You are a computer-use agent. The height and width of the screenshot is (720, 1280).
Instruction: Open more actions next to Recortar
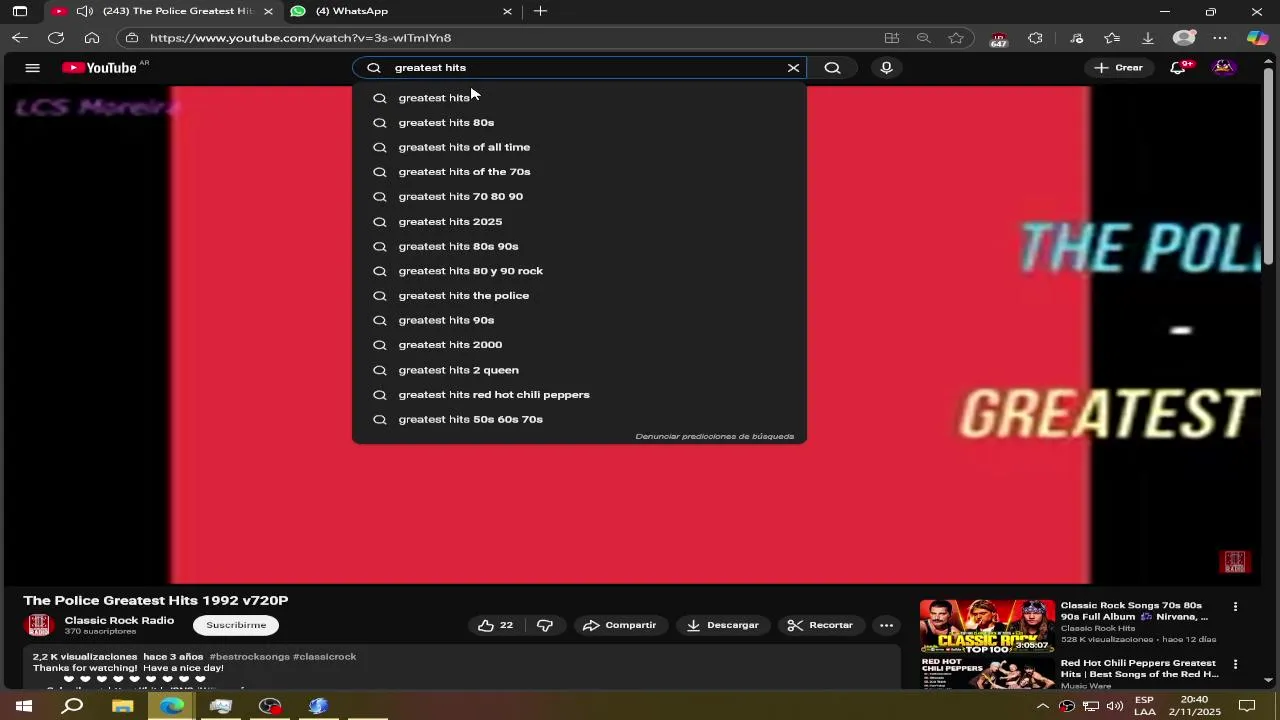click(x=886, y=625)
